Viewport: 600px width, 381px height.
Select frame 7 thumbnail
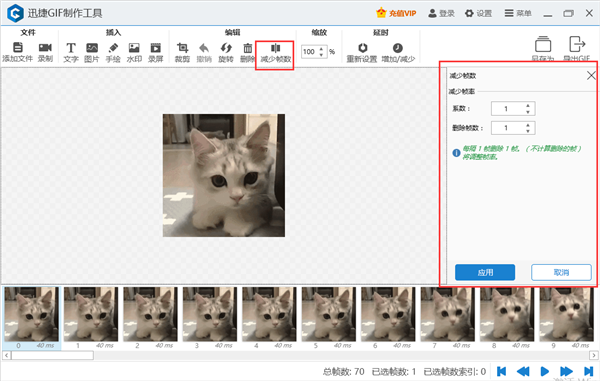click(448, 314)
